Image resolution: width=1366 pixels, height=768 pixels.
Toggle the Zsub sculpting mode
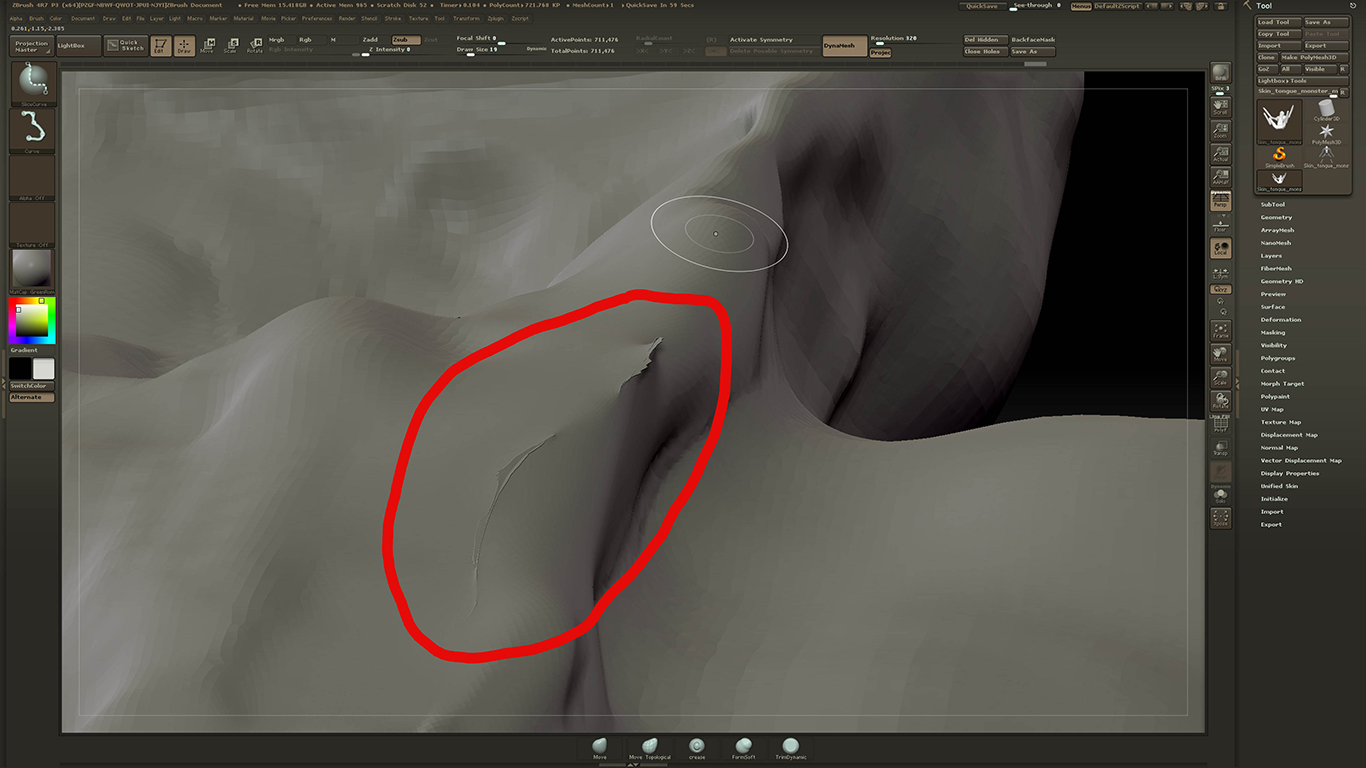(x=399, y=40)
